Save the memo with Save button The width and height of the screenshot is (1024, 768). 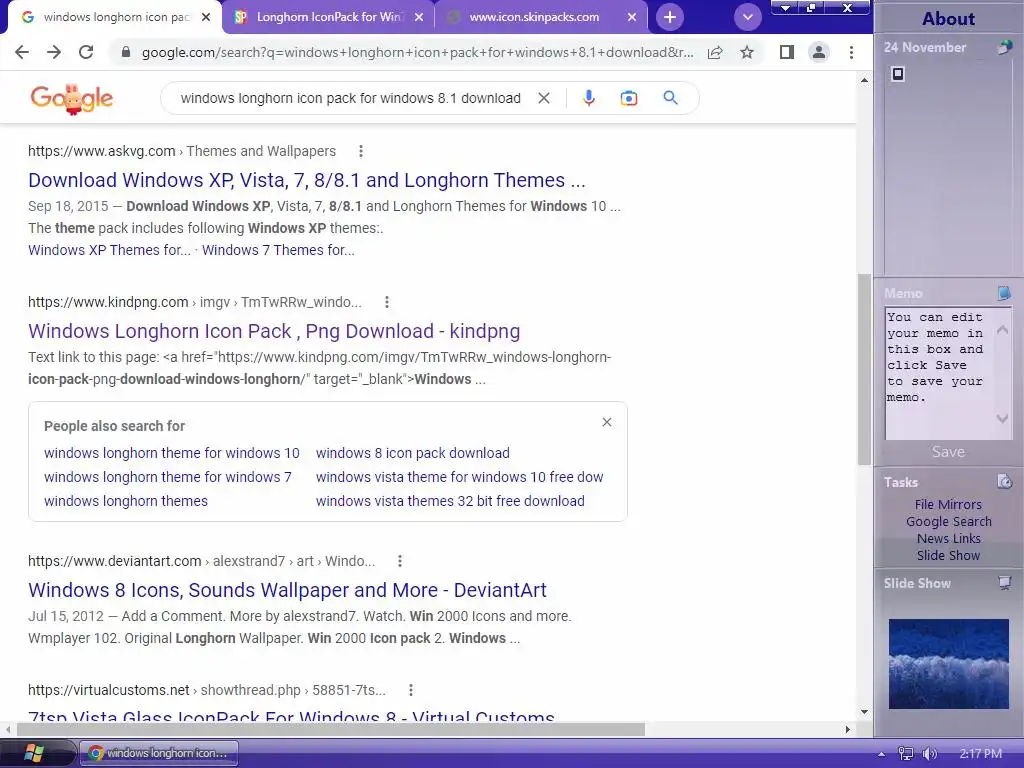point(948,452)
